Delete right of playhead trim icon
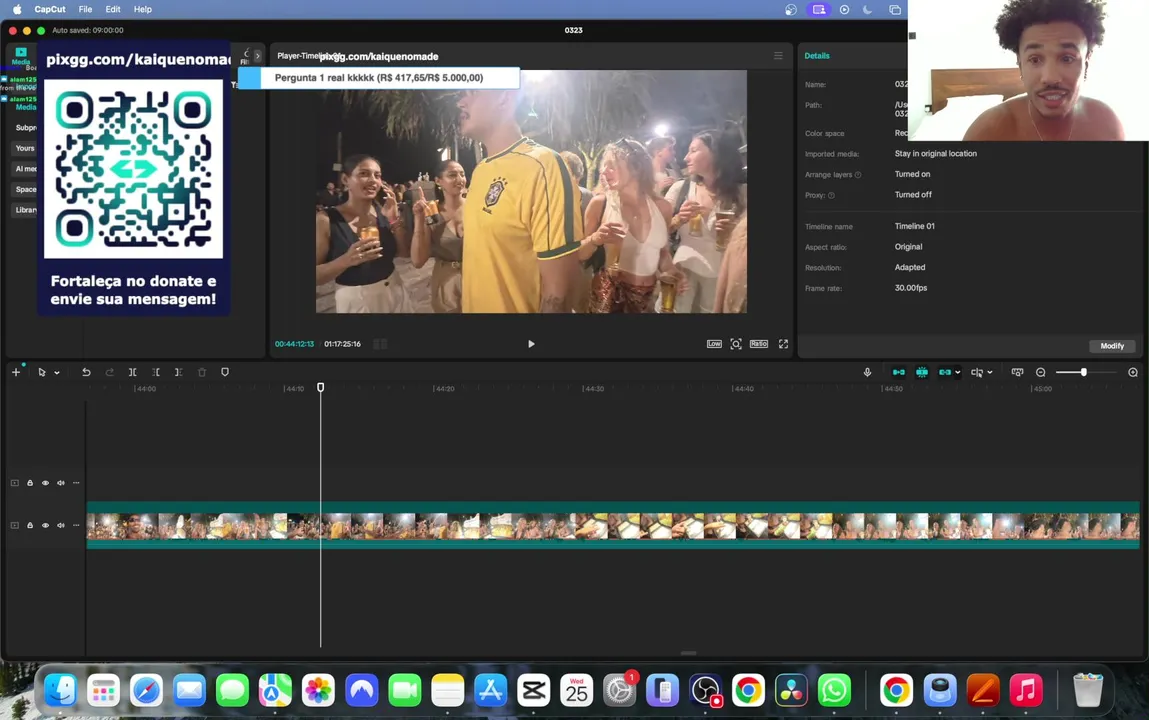The width and height of the screenshot is (1149, 720). [179, 372]
